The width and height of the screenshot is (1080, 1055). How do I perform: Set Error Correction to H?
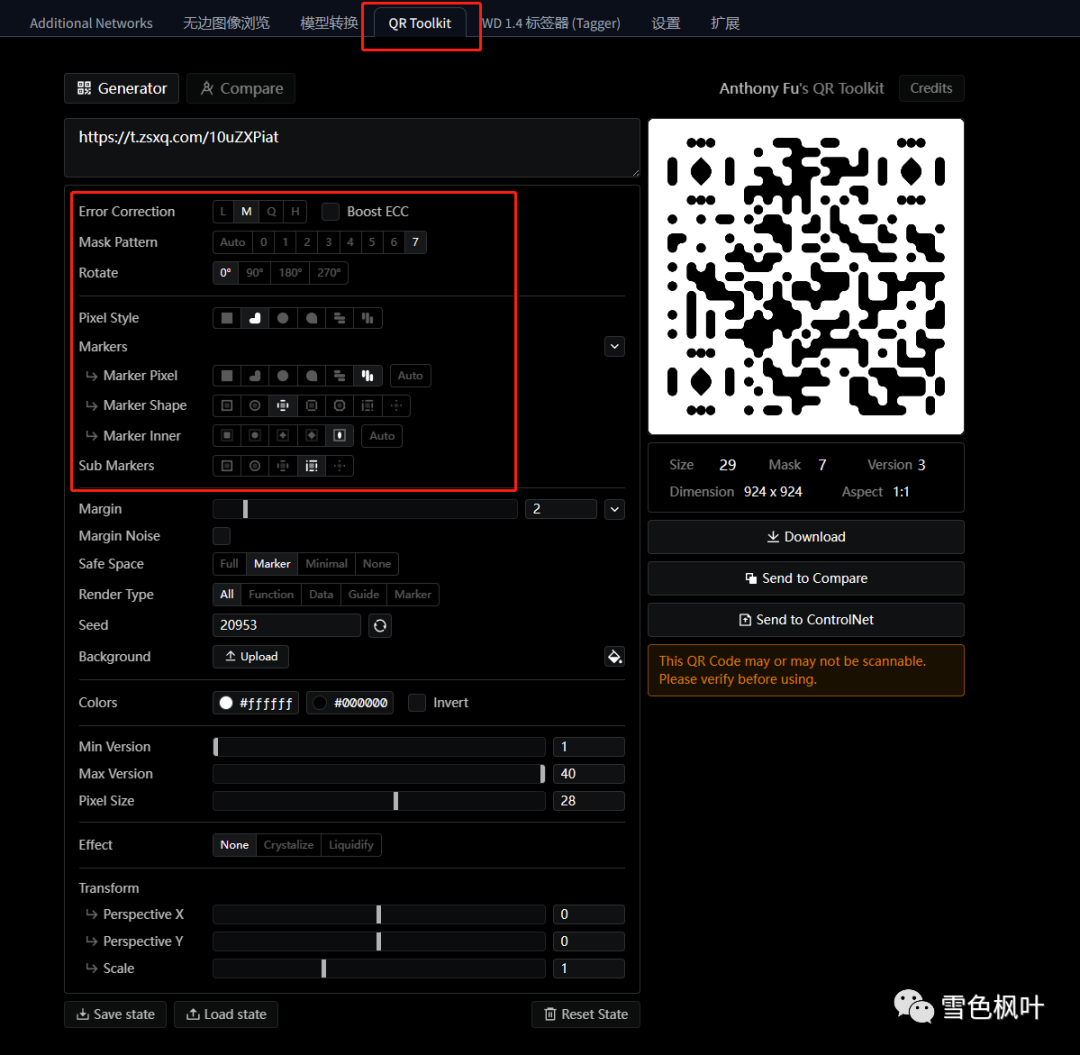point(295,211)
